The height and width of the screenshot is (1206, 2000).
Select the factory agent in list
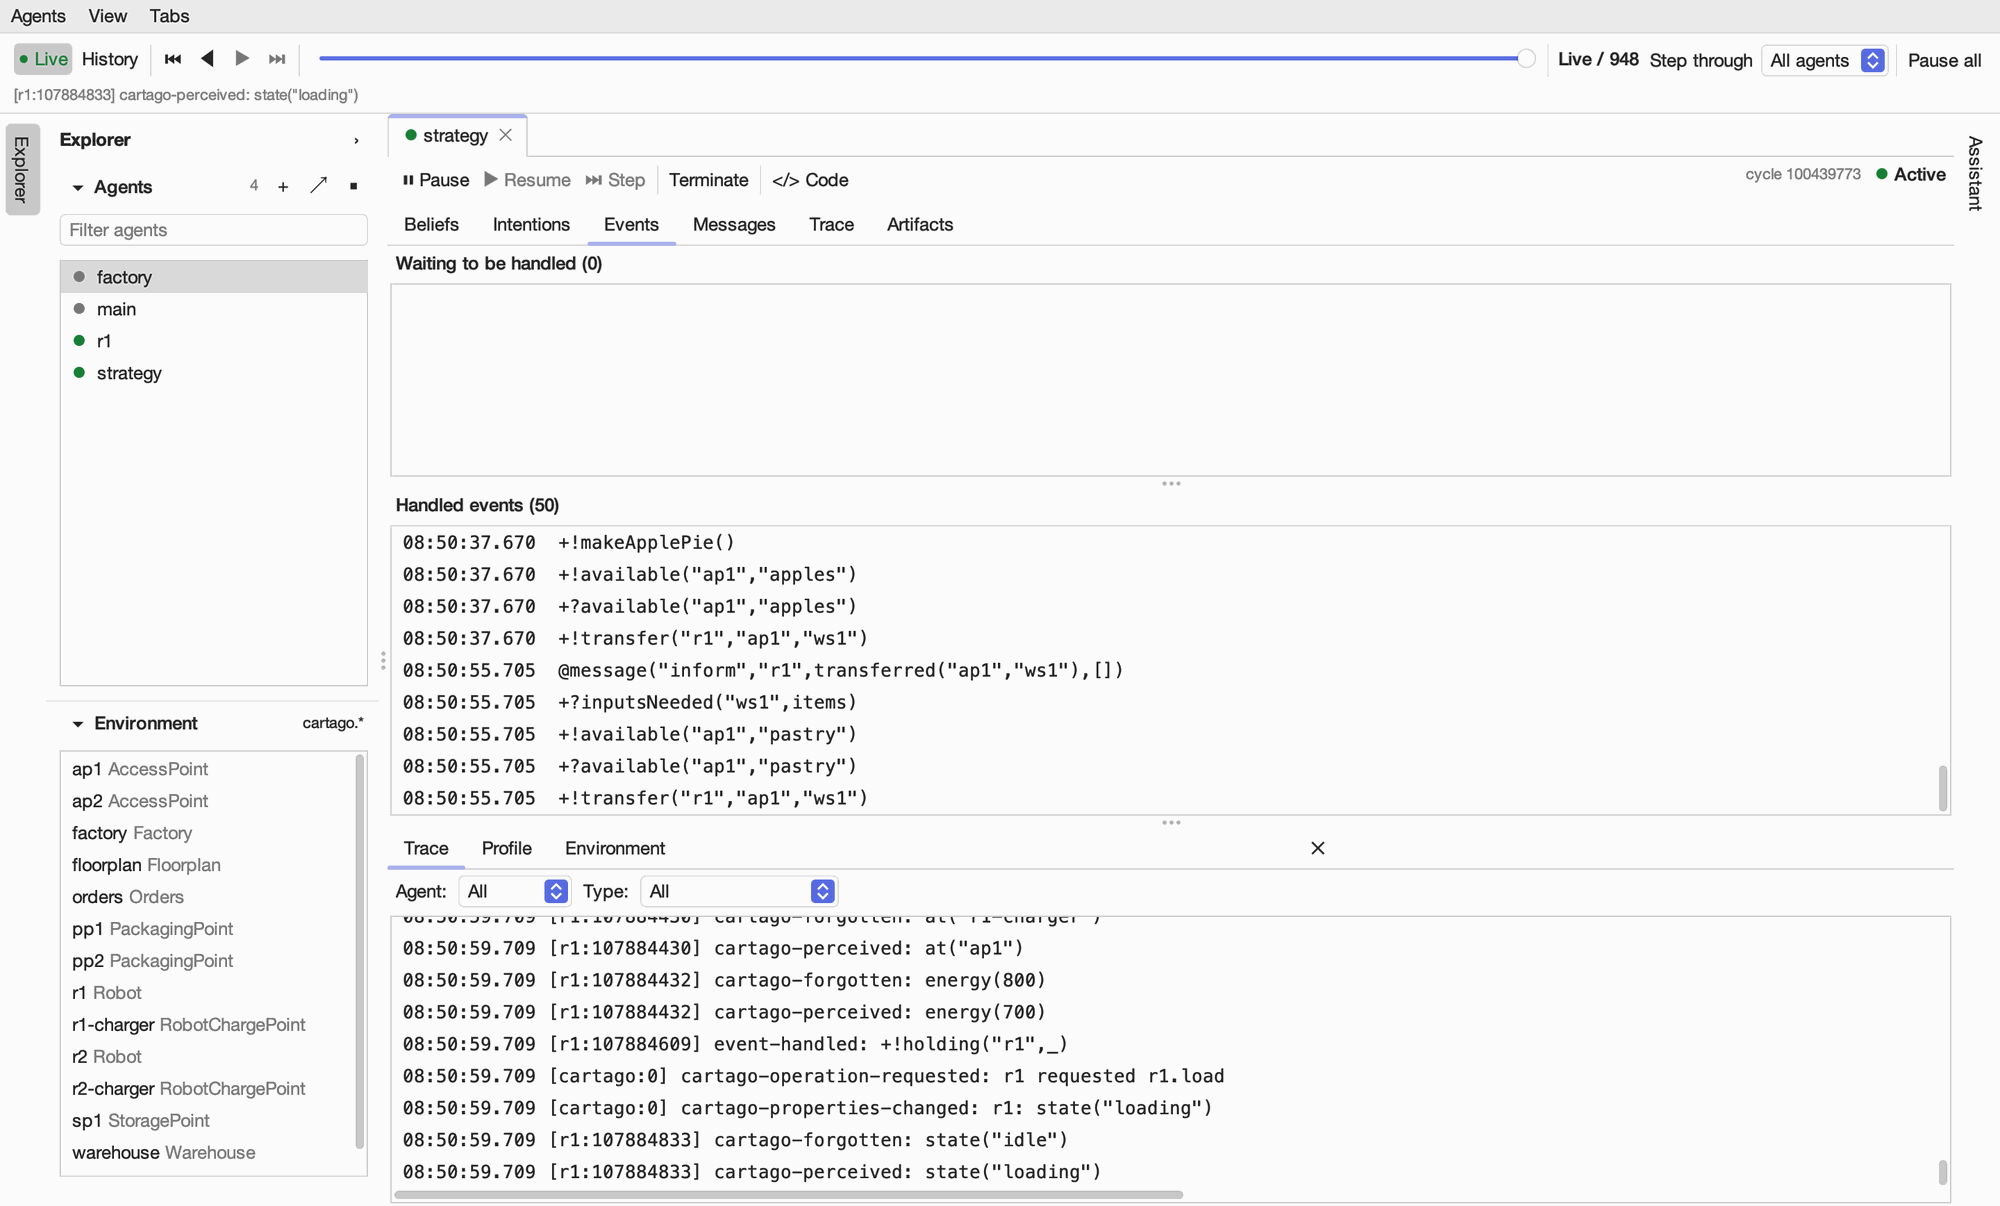213,277
